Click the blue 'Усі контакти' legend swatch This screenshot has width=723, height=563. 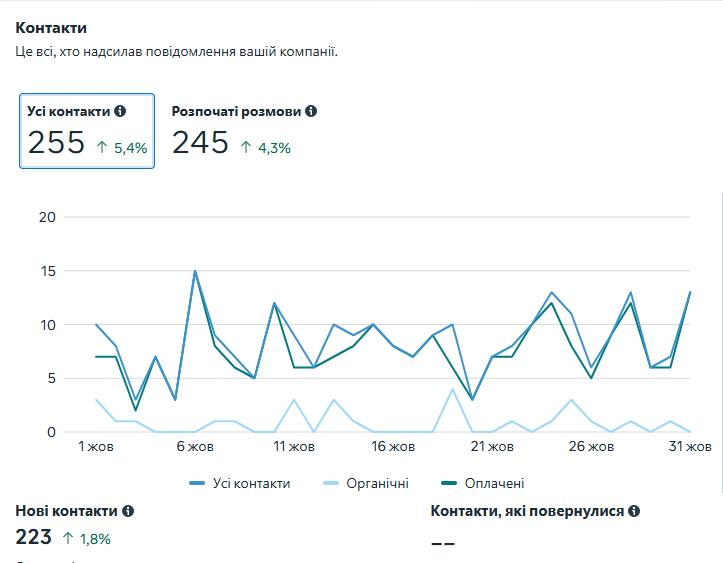(x=197, y=483)
